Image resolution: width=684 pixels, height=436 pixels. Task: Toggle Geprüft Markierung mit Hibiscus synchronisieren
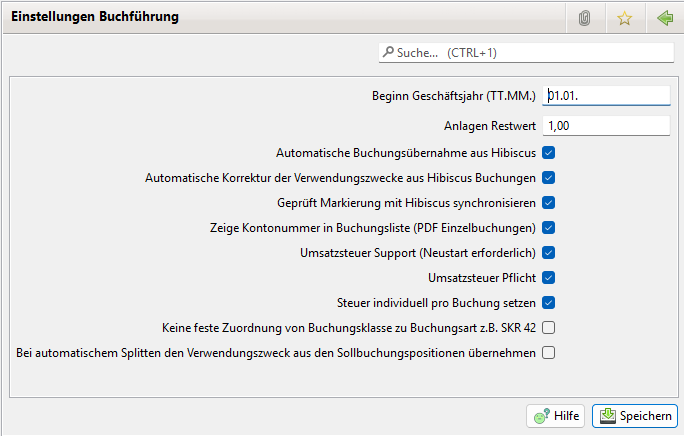(549, 203)
